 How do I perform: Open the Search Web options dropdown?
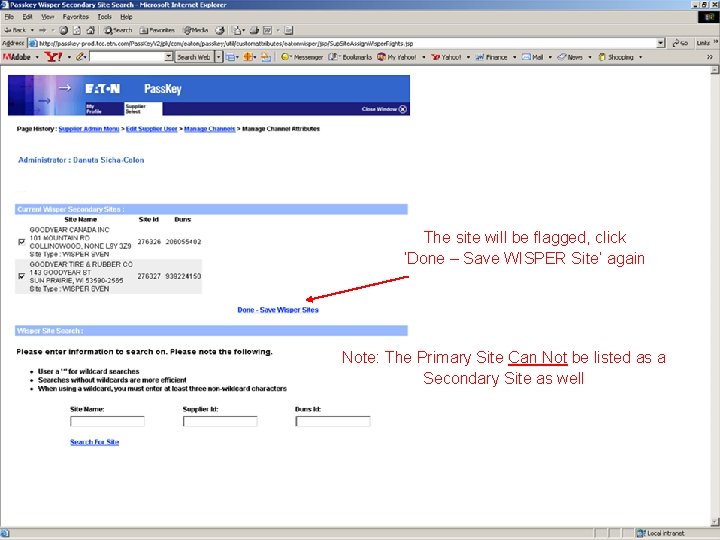[x=219, y=57]
